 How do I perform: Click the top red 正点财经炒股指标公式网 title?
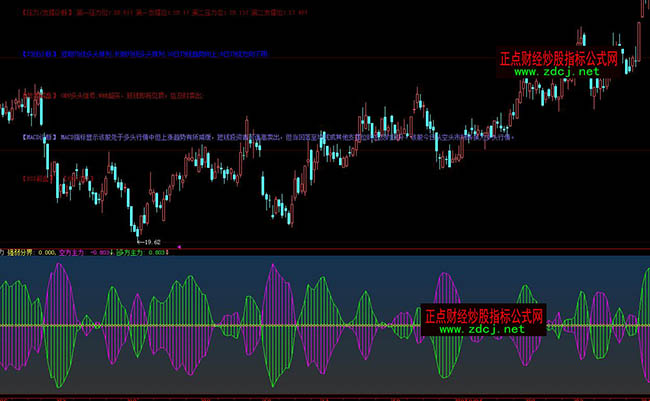coord(558,57)
